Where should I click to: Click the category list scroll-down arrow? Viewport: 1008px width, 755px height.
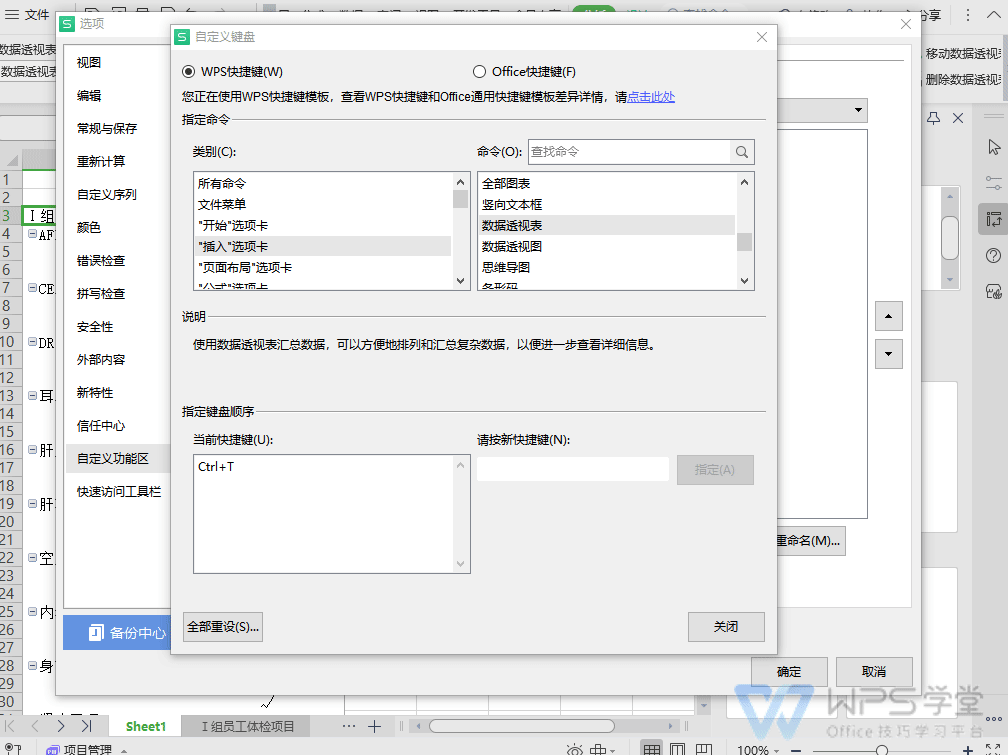460,280
